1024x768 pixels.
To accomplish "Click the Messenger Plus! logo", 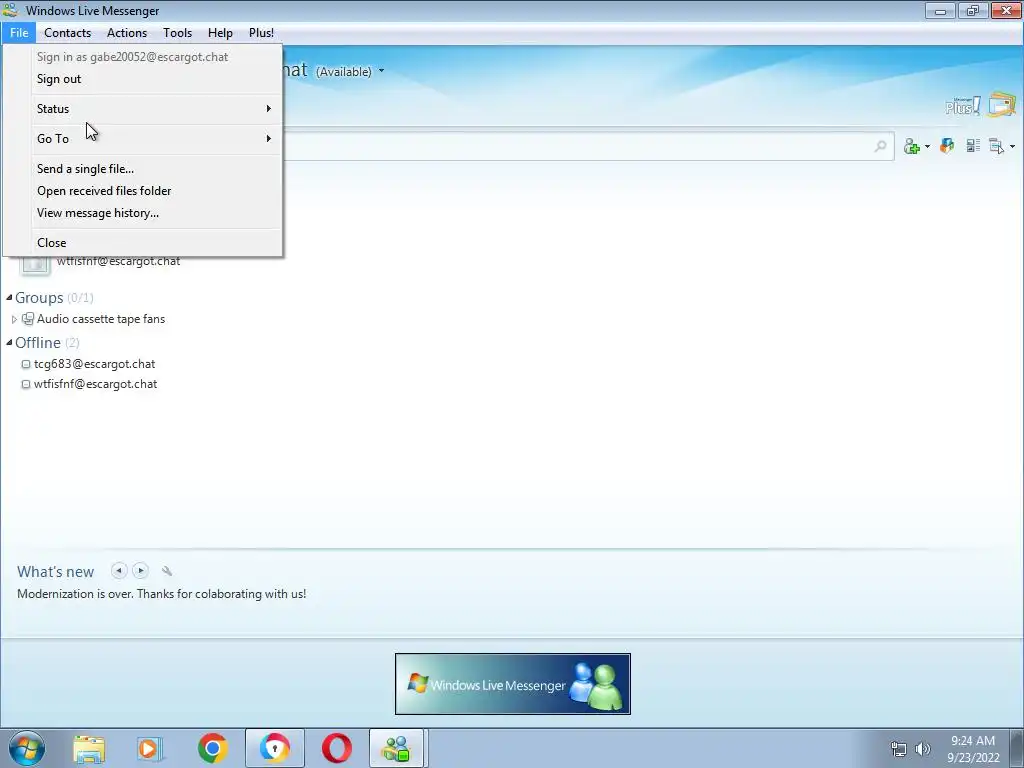I will (963, 106).
